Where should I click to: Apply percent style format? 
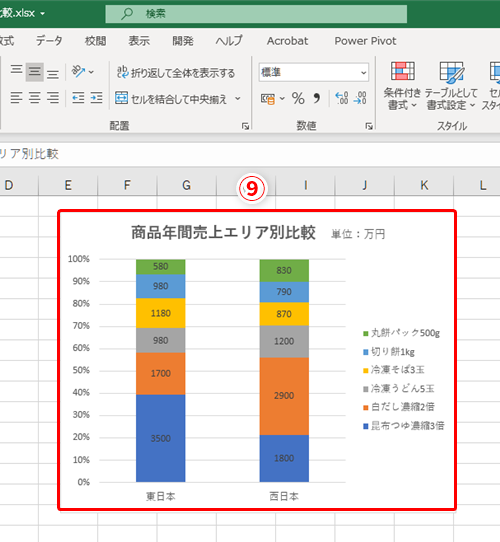298,99
